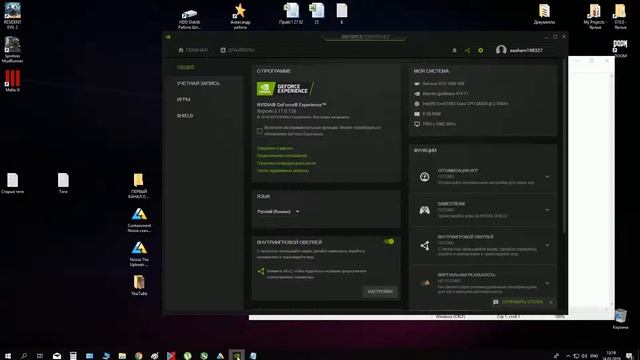Open Chrome from the taskbar
640x360 pixels.
[138, 356]
